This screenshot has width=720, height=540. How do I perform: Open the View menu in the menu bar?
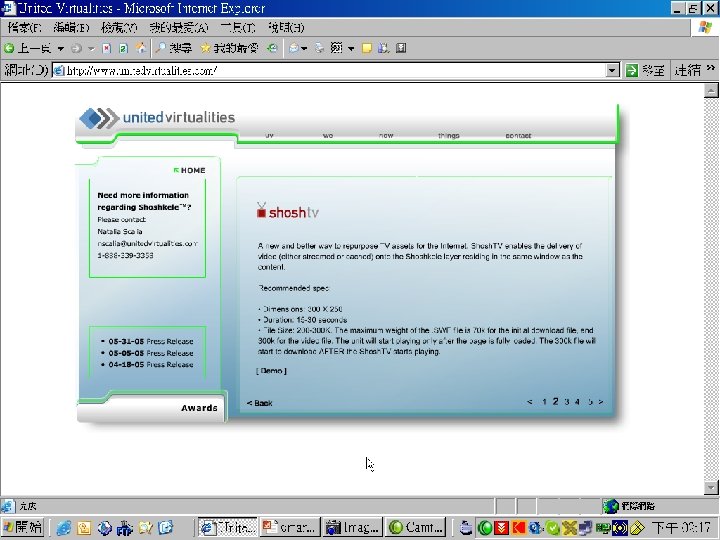tap(119, 28)
